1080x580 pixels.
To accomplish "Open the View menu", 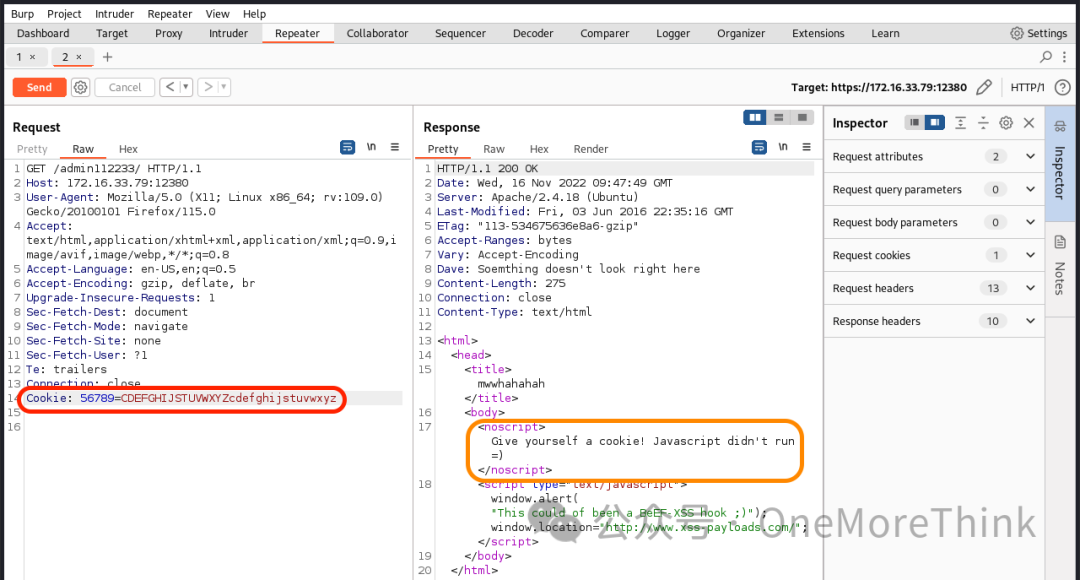I will [x=217, y=14].
